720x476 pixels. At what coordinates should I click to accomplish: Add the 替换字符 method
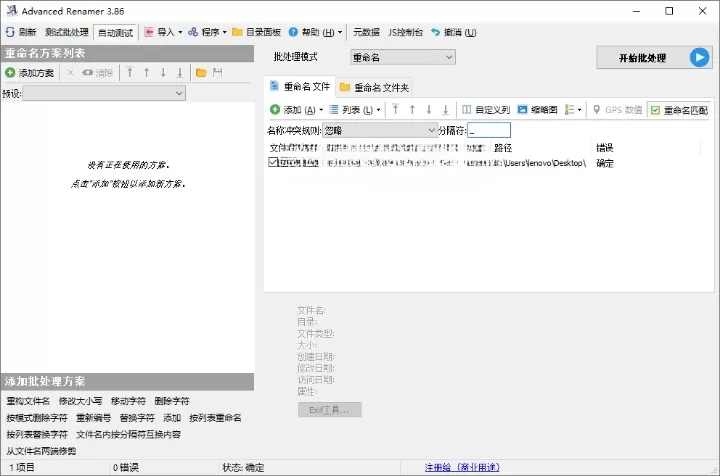coord(137,418)
